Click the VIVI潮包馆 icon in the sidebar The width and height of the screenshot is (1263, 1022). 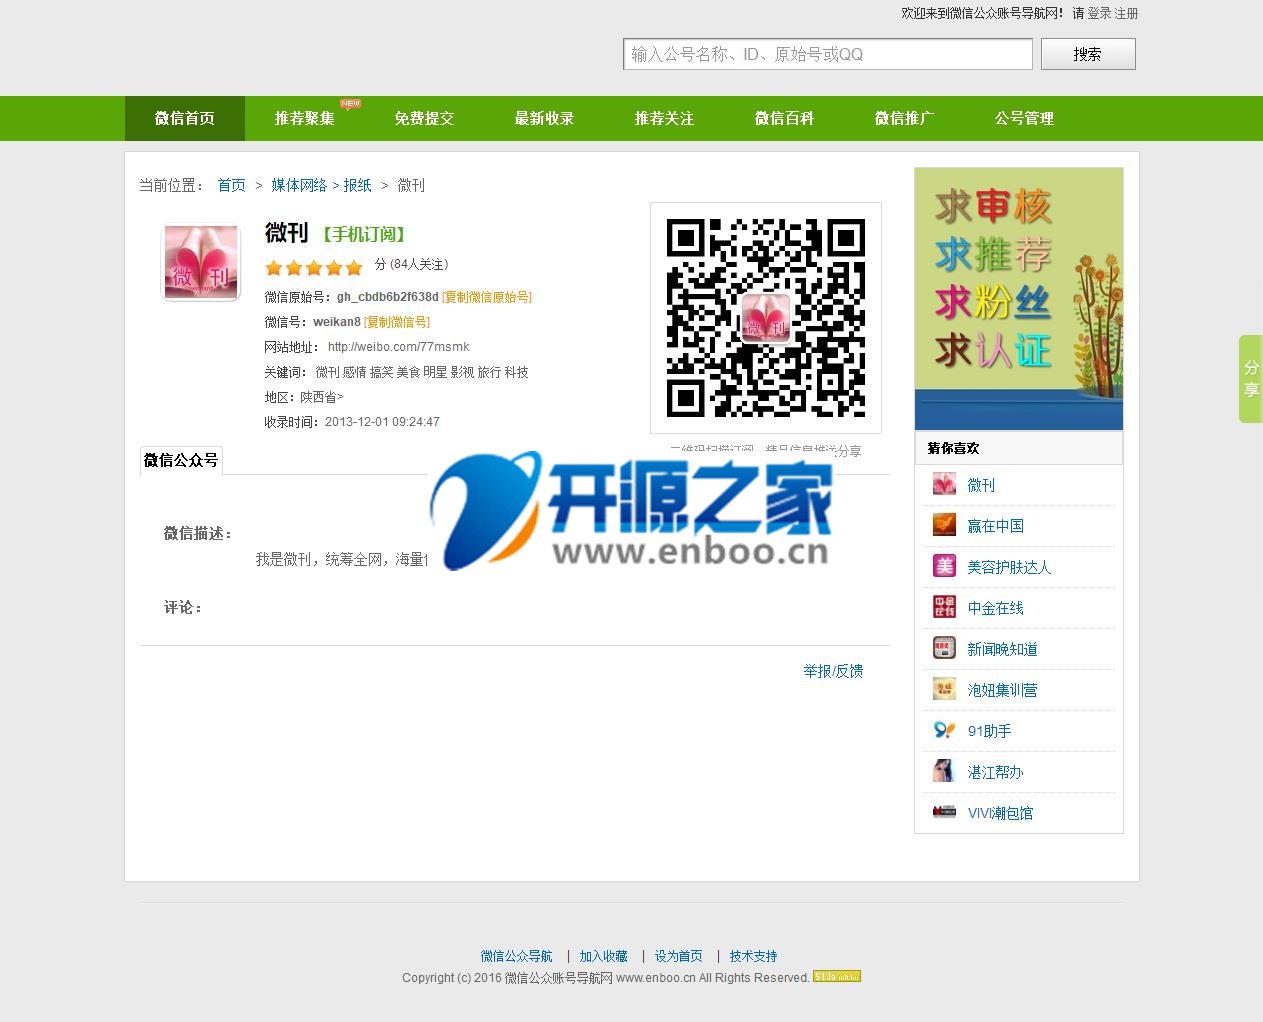pos(944,812)
